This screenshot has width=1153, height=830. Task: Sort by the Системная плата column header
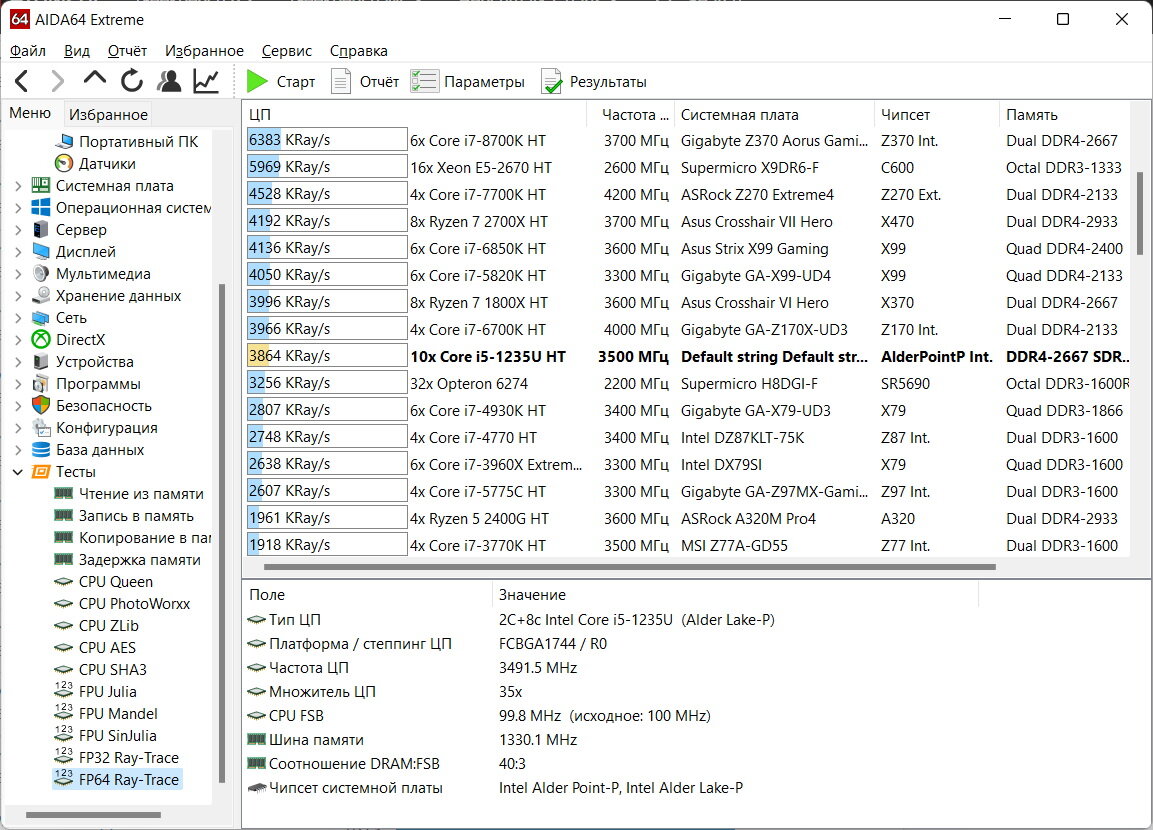point(774,115)
